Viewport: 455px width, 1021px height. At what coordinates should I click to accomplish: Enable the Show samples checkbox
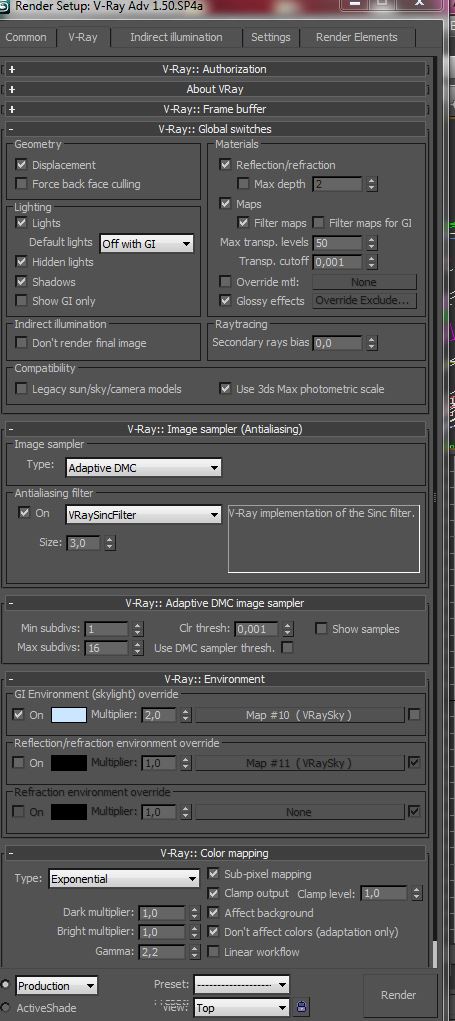coord(321,628)
